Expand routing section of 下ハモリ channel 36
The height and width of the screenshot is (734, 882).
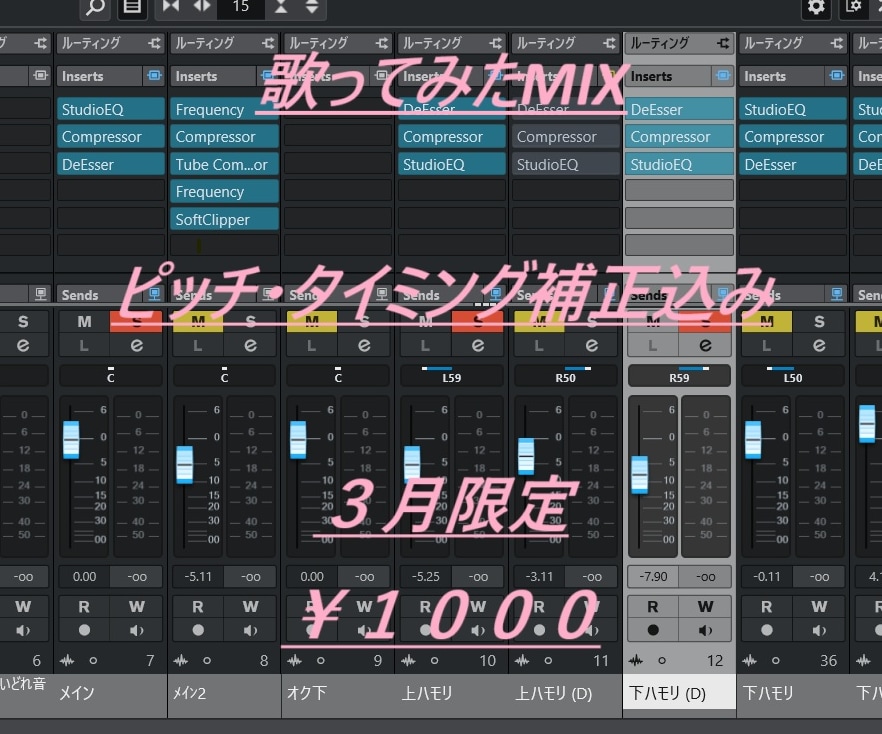(793, 43)
